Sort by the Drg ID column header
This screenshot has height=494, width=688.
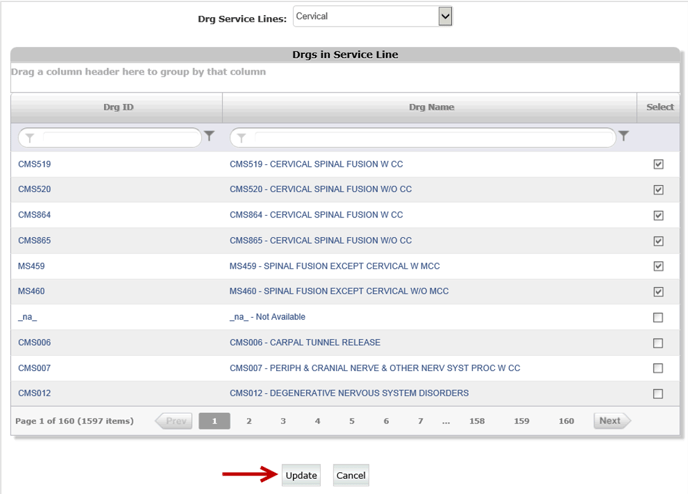click(x=117, y=107)
